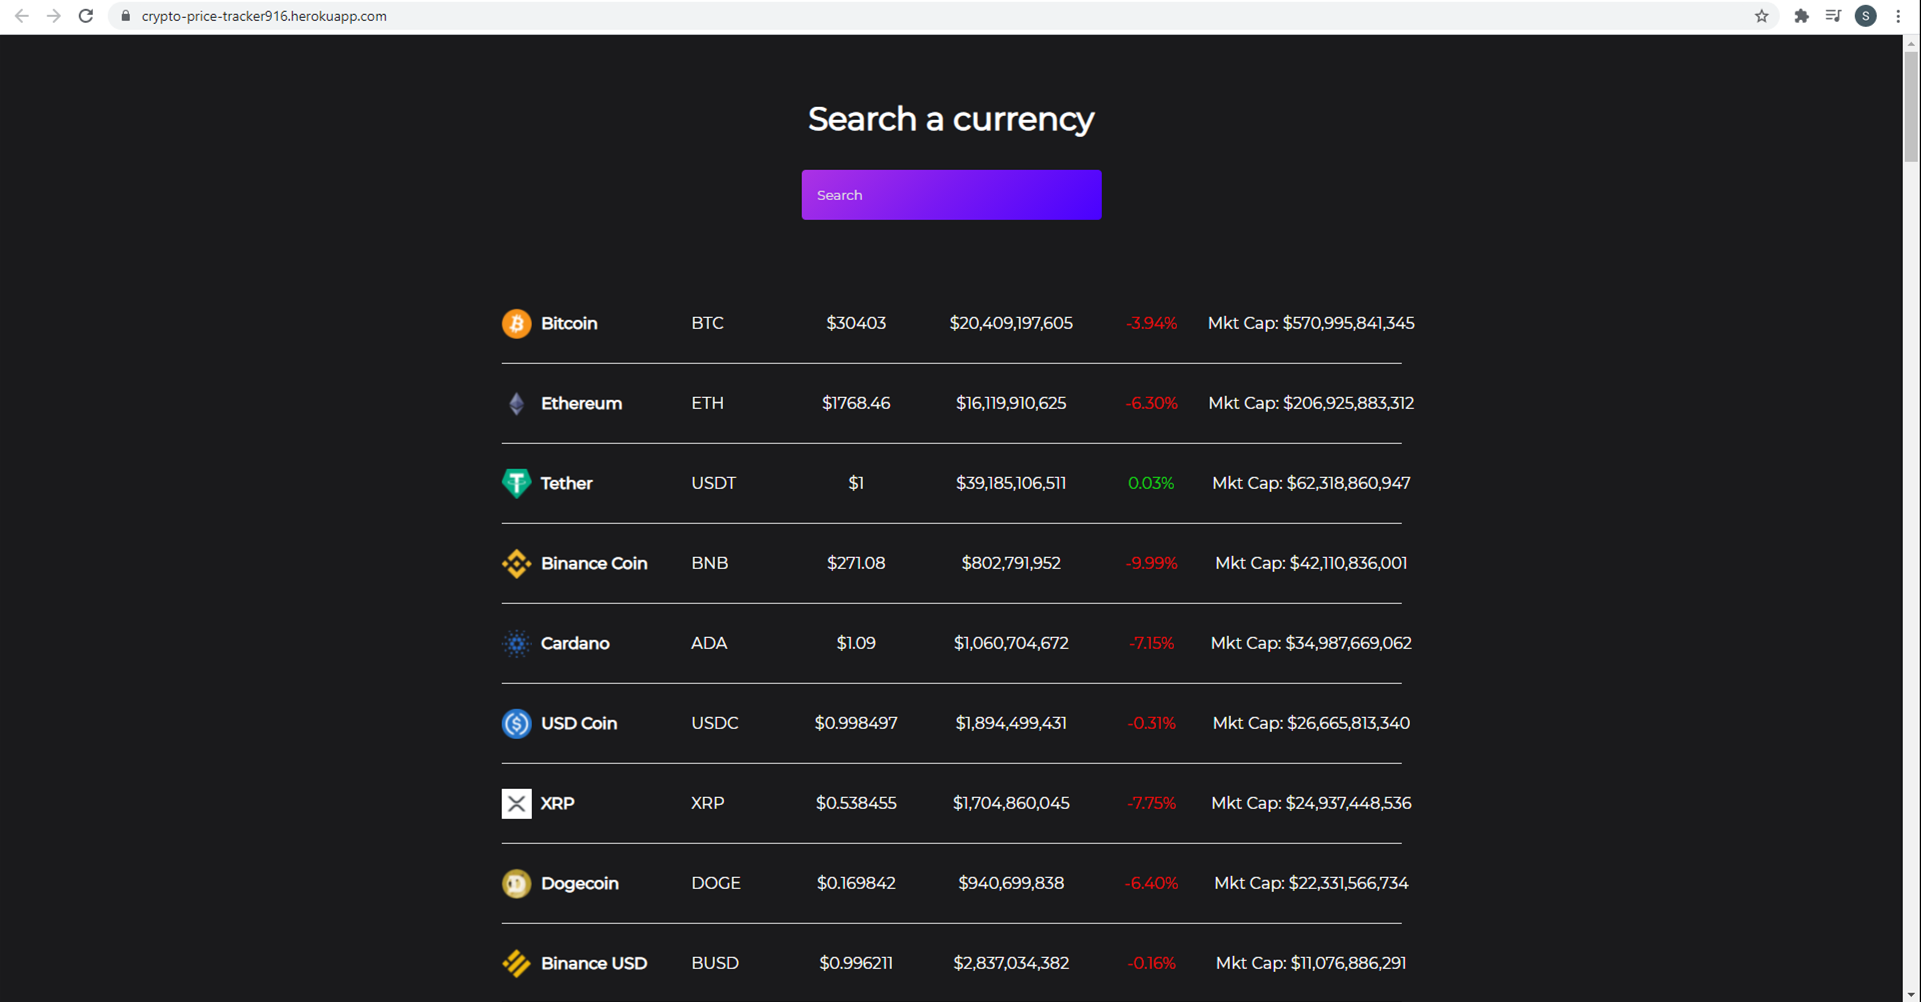Open Chrome three-dot menu
This screenshot has width=1921, height=1002.
(1898, 16)
